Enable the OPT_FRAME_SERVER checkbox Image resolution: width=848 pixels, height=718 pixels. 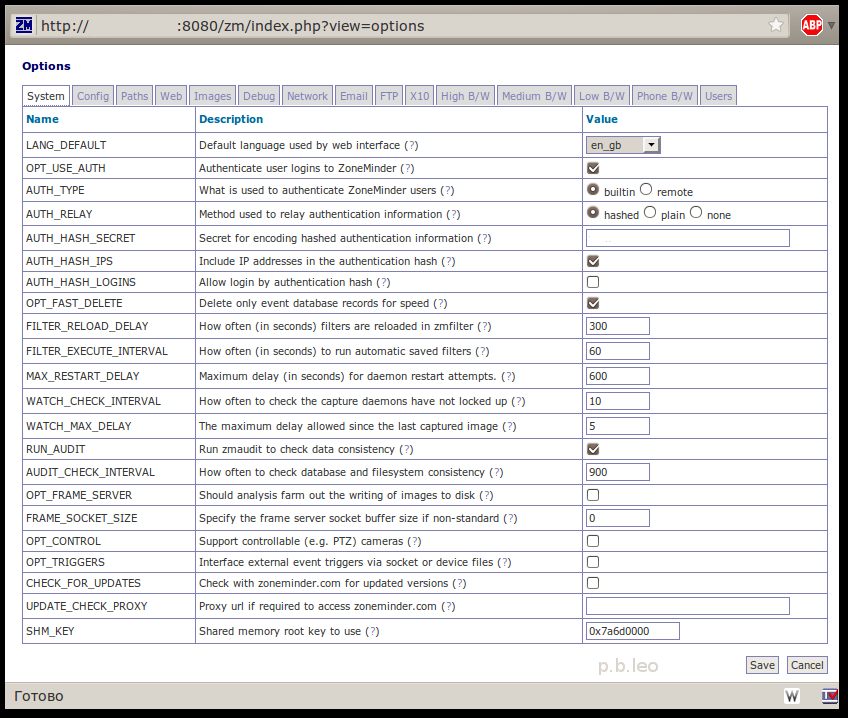(x=593, y=495)
